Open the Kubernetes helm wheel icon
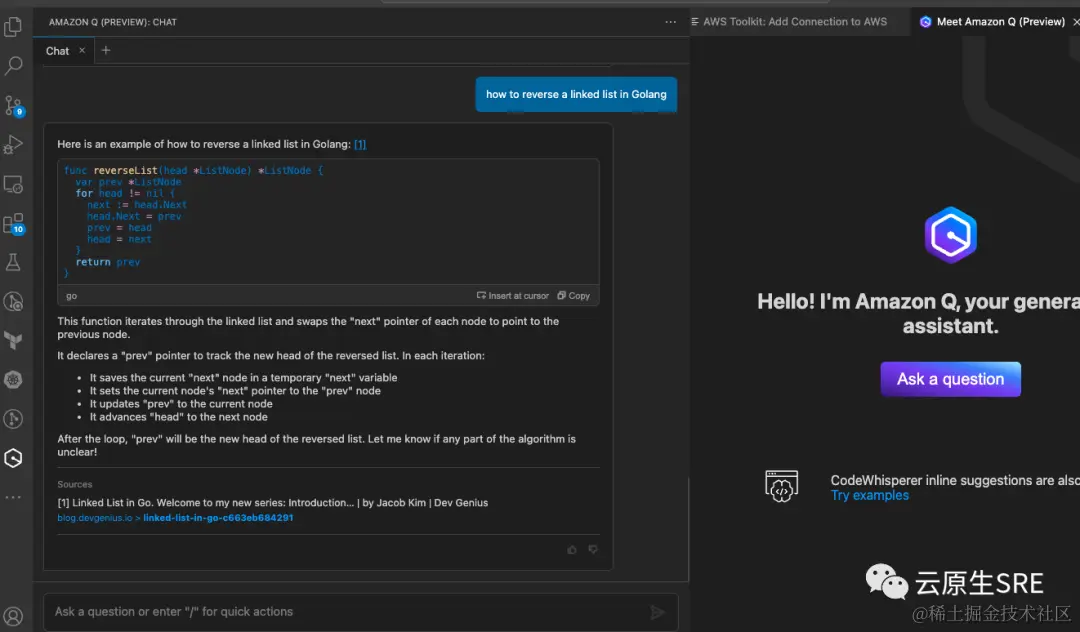Image resolution: width=1080 pixels, height=632 pixels. (x=13, y=379)
